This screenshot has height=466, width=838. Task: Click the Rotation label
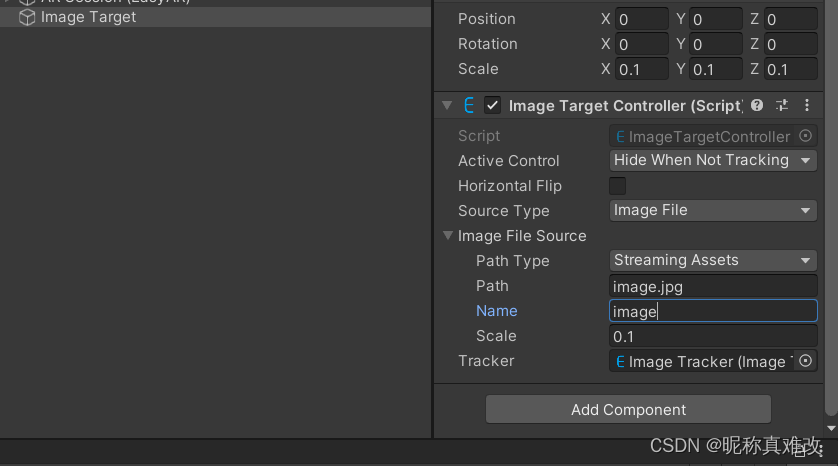[x=487, y=44]
